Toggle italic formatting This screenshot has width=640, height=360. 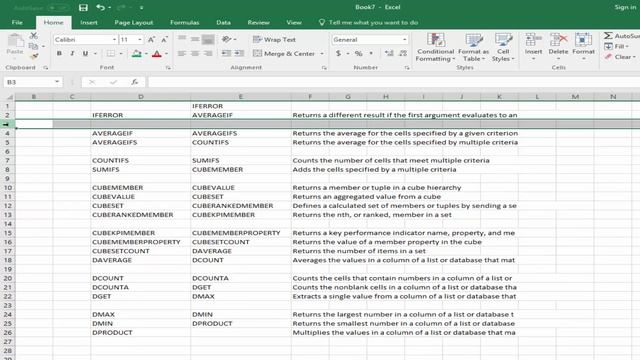pyautogui.click(x=72, y=53)
